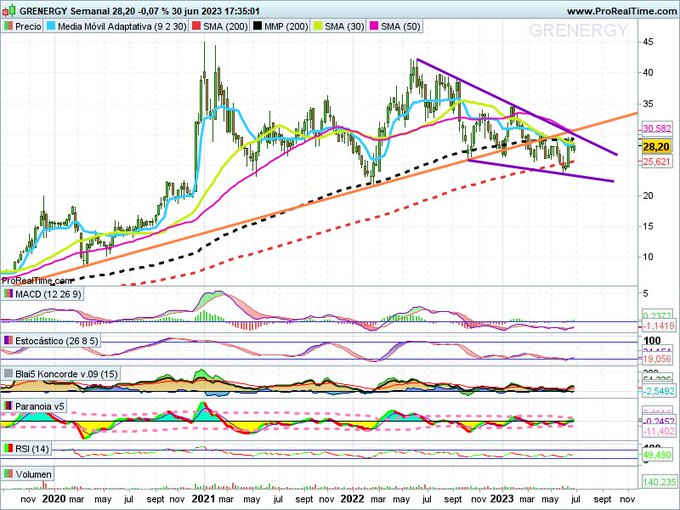Click the RSI panel icon
Screen dimensions: 680x510
(x=8, y=448)
